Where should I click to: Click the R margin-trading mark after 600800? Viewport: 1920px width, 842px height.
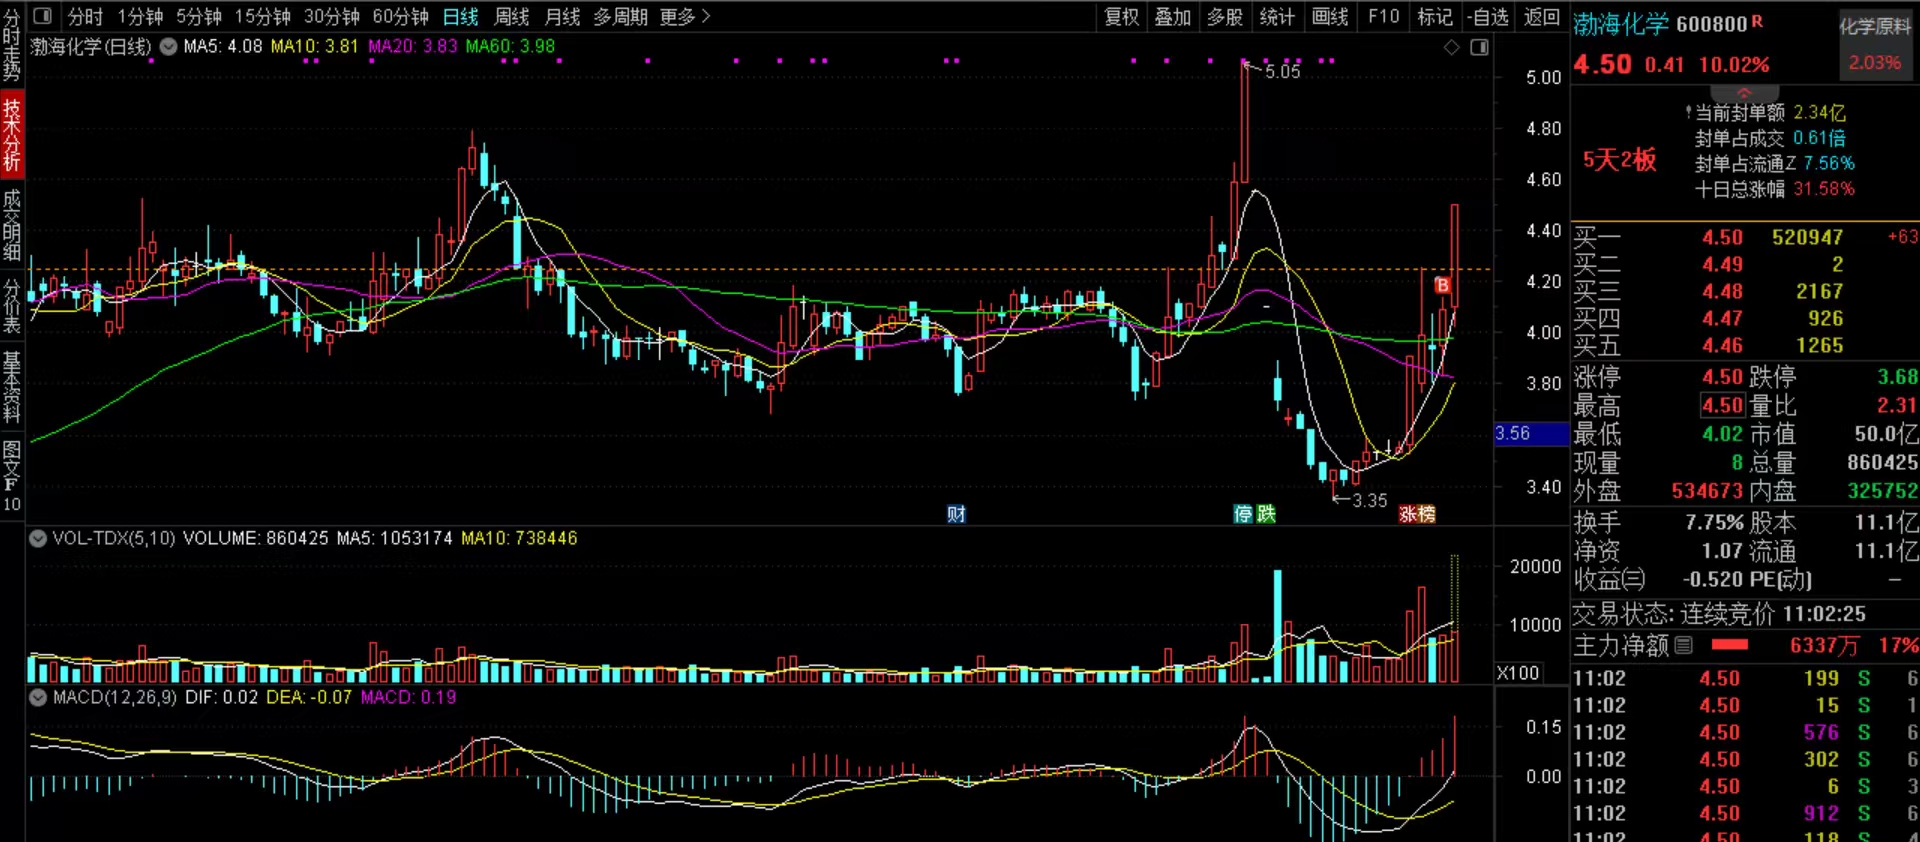click(1757, 21)
